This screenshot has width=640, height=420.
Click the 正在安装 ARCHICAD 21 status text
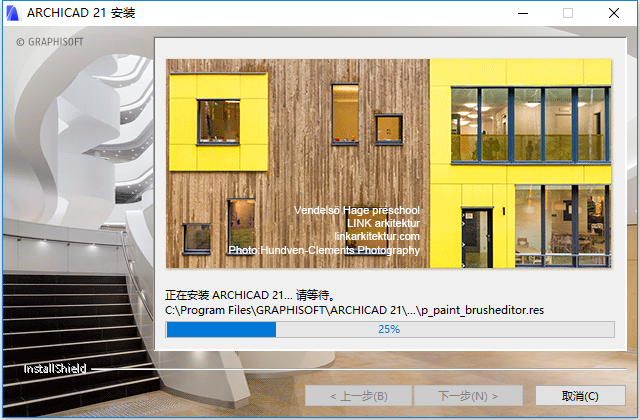(x=250, y=295)
